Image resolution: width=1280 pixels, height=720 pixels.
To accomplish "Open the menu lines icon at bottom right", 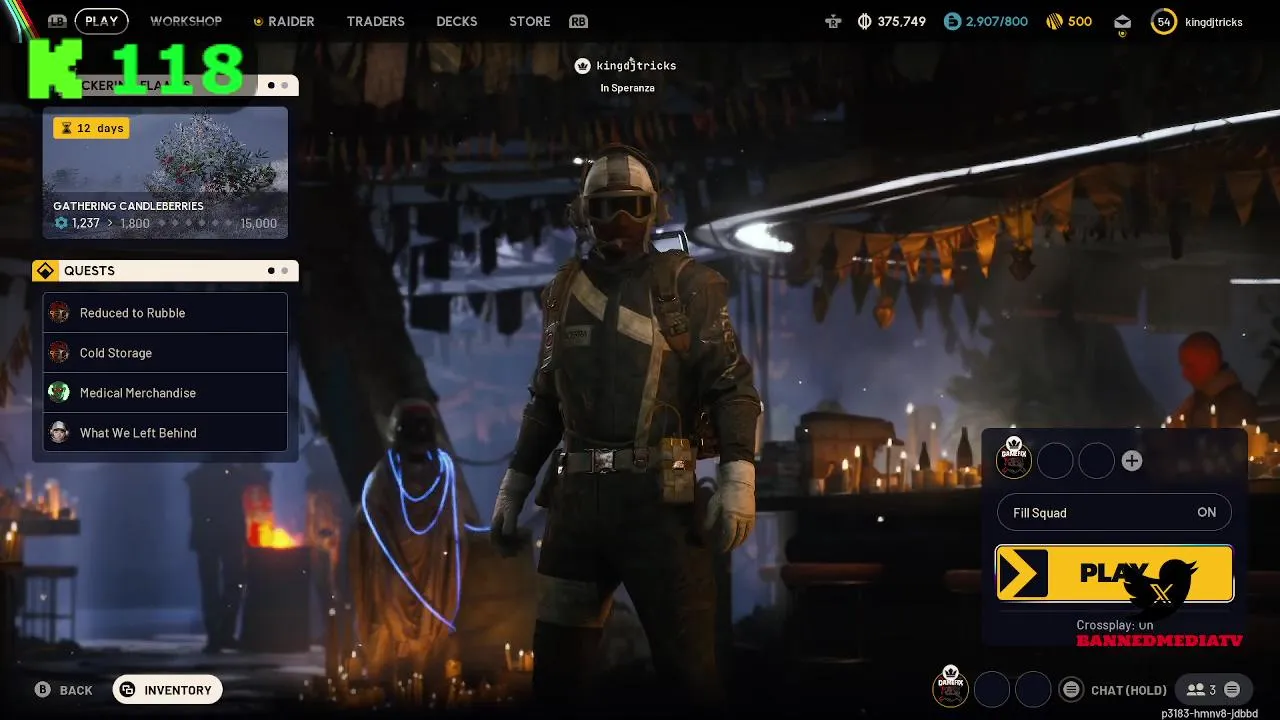I will click(x=1232, y=690).
